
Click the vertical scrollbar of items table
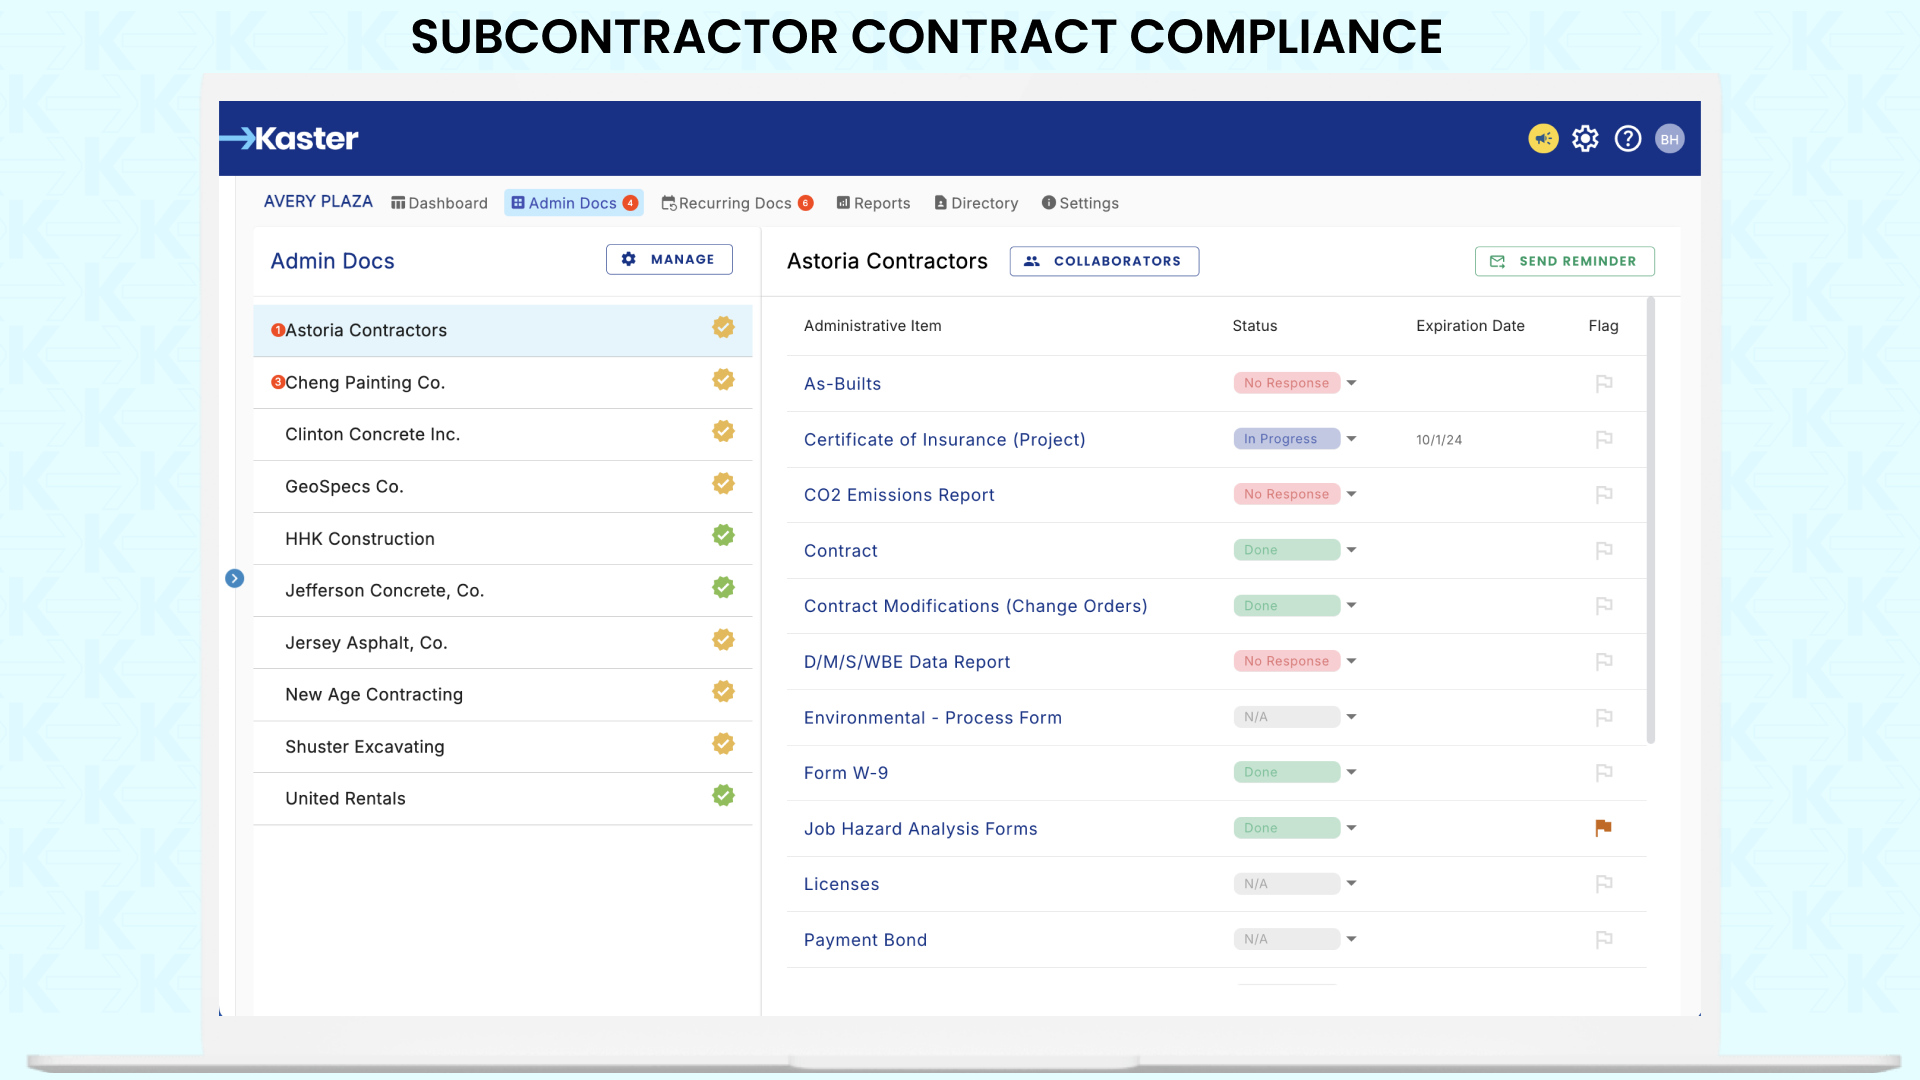click(1650, 520)
